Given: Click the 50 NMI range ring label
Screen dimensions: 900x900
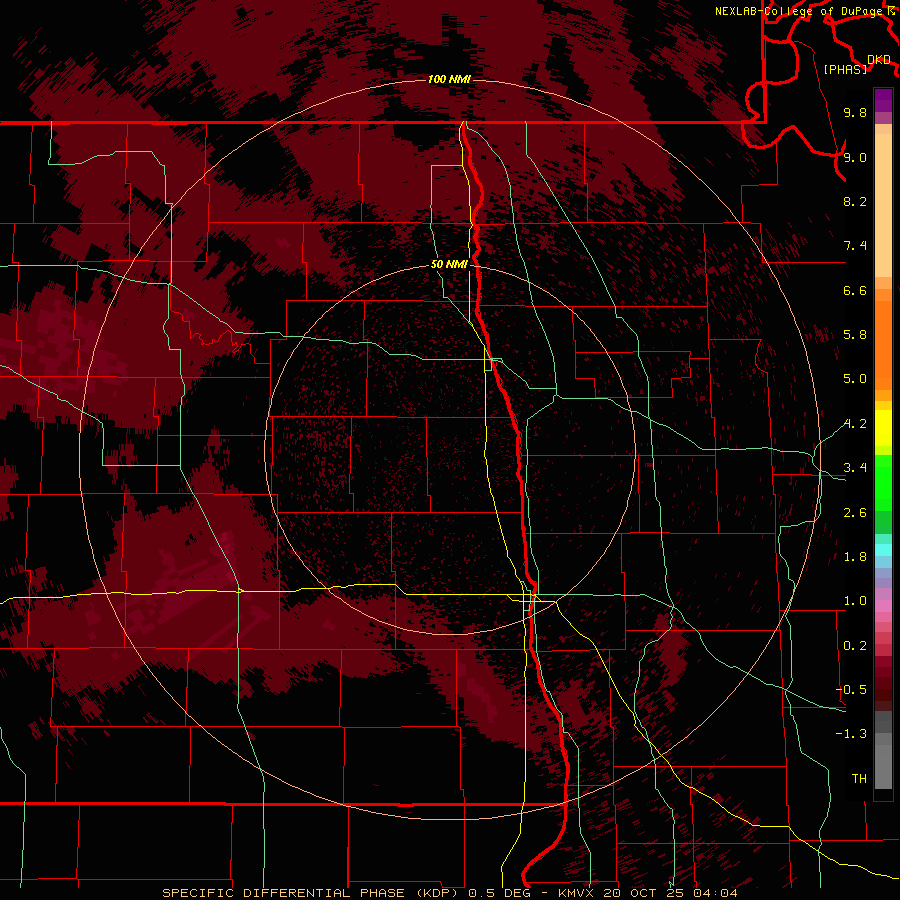Looking at the screenshot, I should 449,265.
